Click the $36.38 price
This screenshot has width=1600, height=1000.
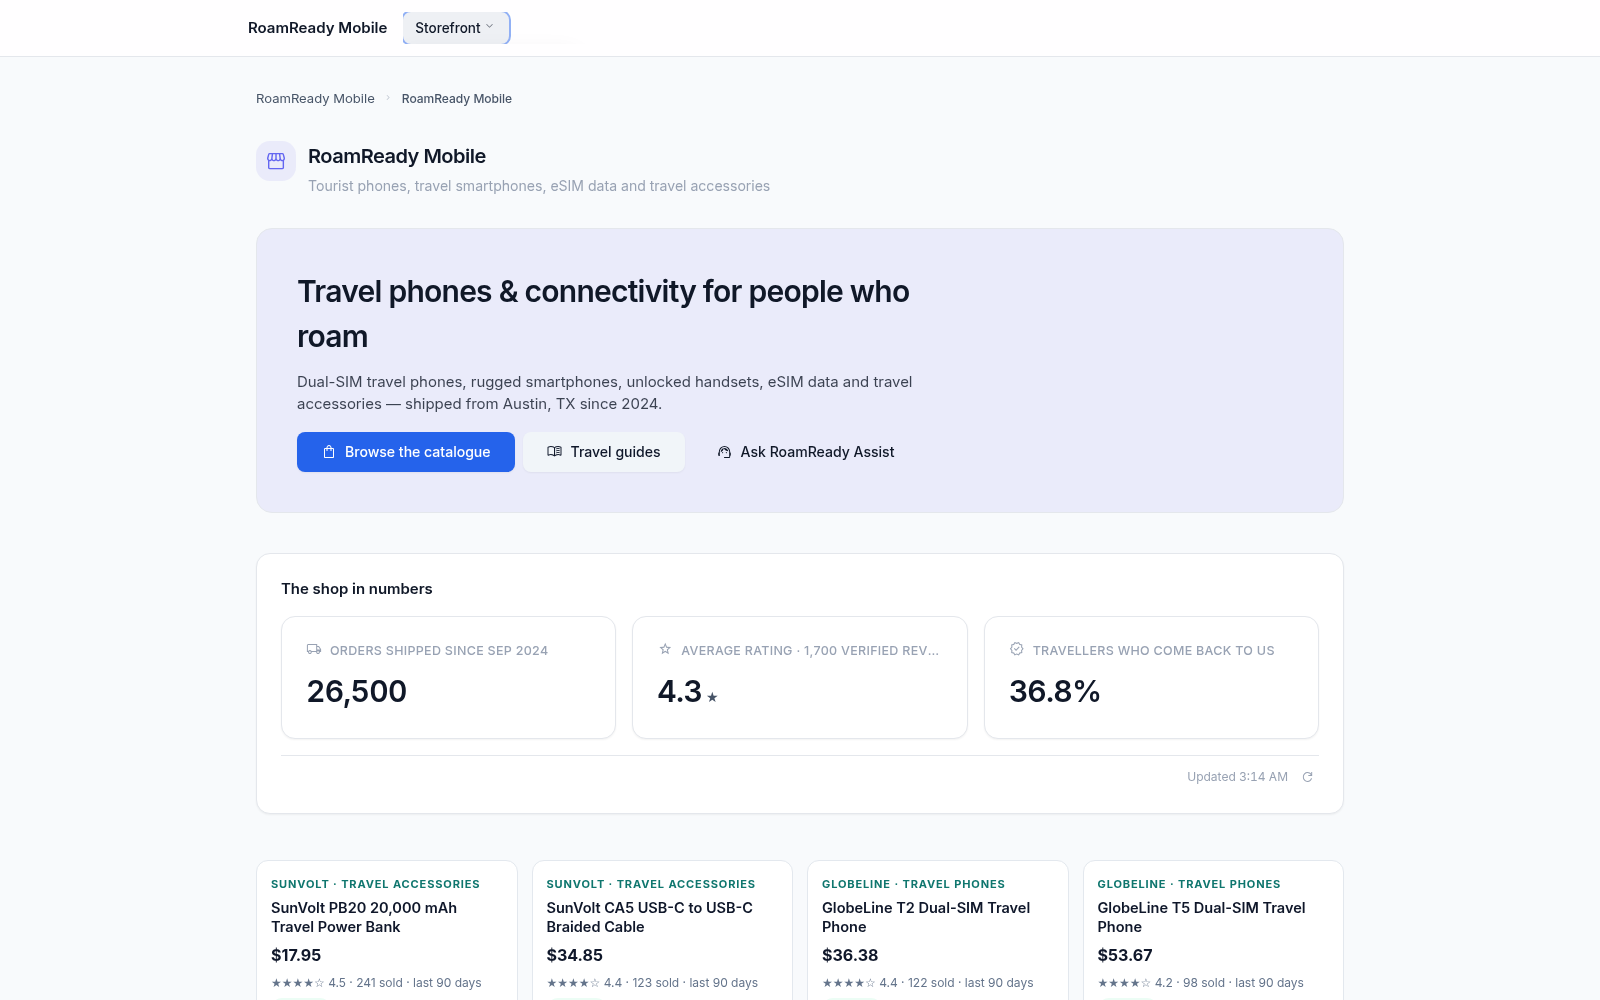coord(850,955)
